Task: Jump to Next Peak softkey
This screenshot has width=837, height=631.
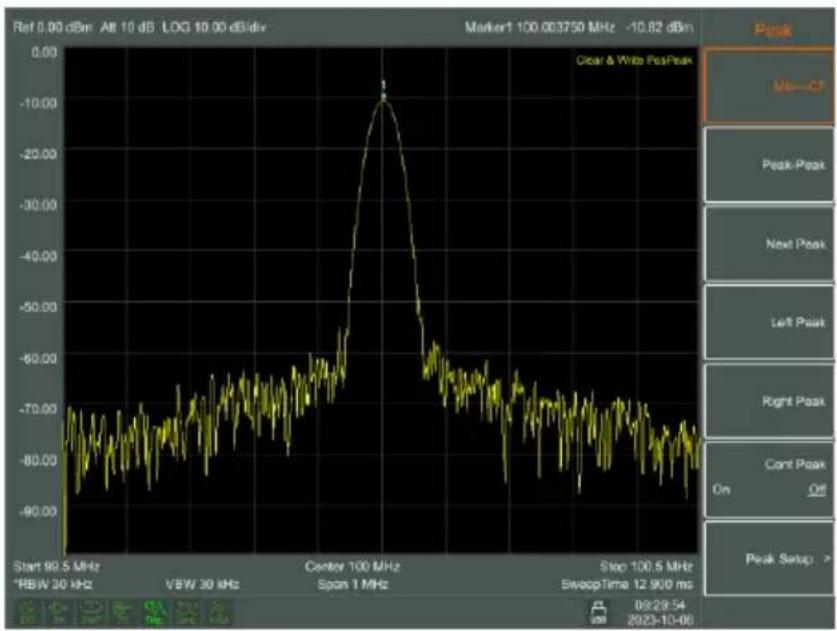Action: 769,243
